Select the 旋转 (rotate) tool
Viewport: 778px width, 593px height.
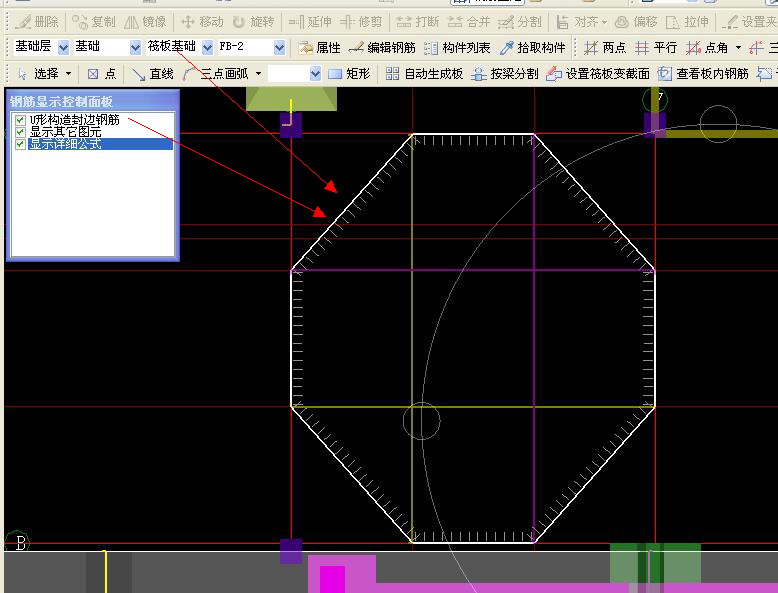[253, 22]
